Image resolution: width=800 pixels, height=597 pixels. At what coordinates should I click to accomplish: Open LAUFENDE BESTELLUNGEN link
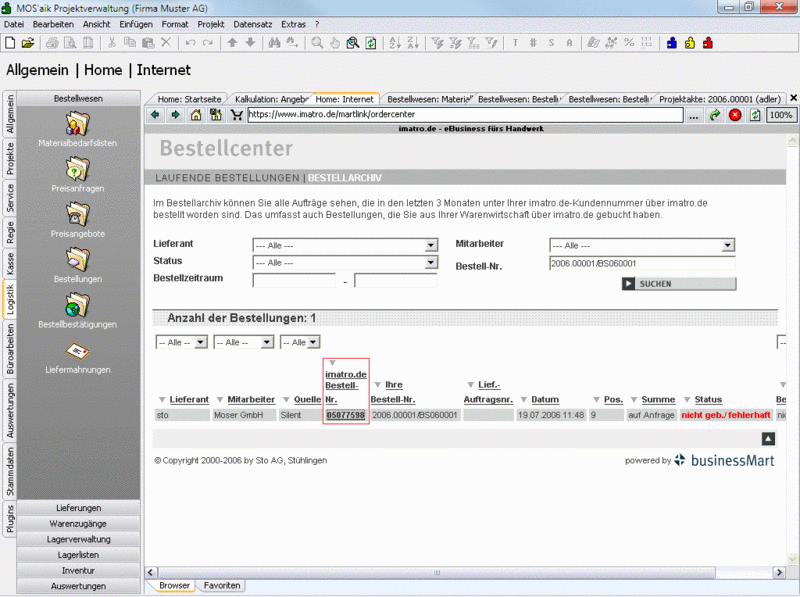227,178
